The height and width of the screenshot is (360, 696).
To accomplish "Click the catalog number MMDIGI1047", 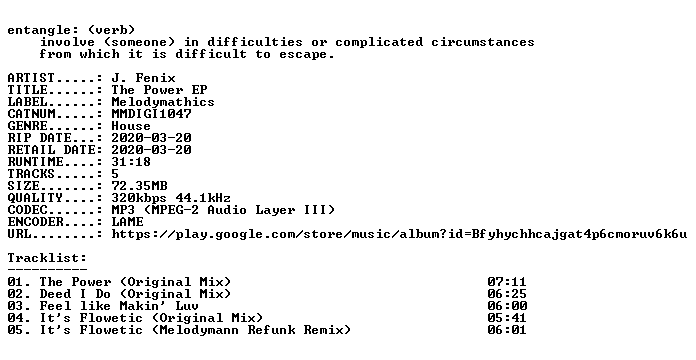I will point(151,114).
